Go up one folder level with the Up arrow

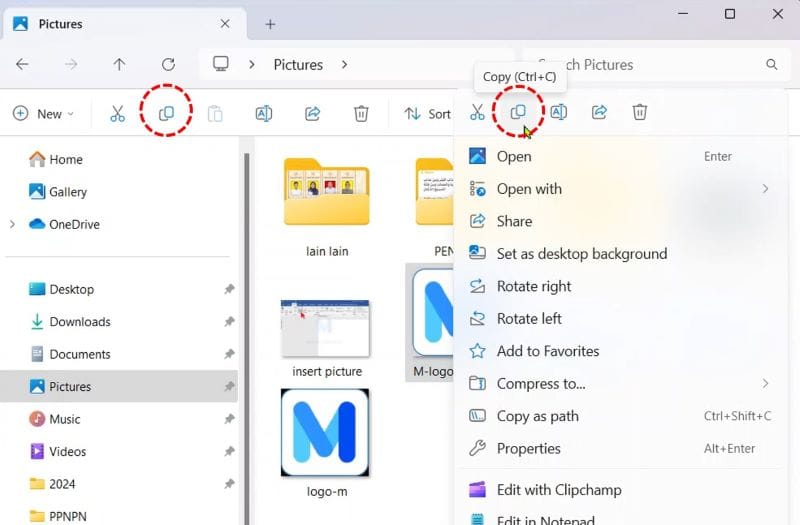tap(119, 64)
